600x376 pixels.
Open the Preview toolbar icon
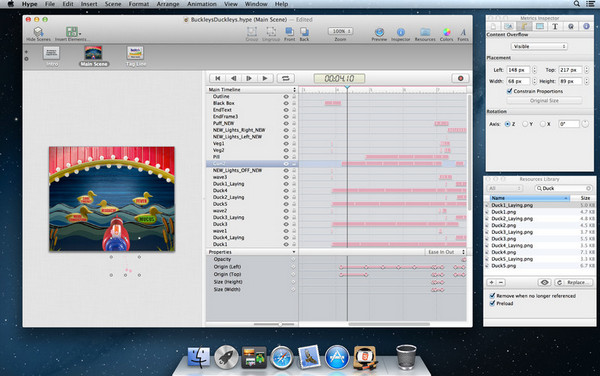point(379,32)
